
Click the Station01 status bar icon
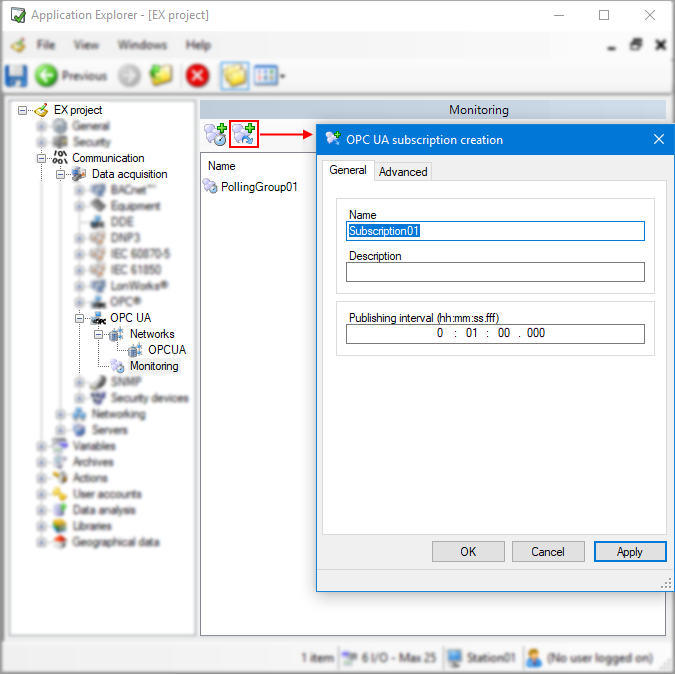point(455,658)
